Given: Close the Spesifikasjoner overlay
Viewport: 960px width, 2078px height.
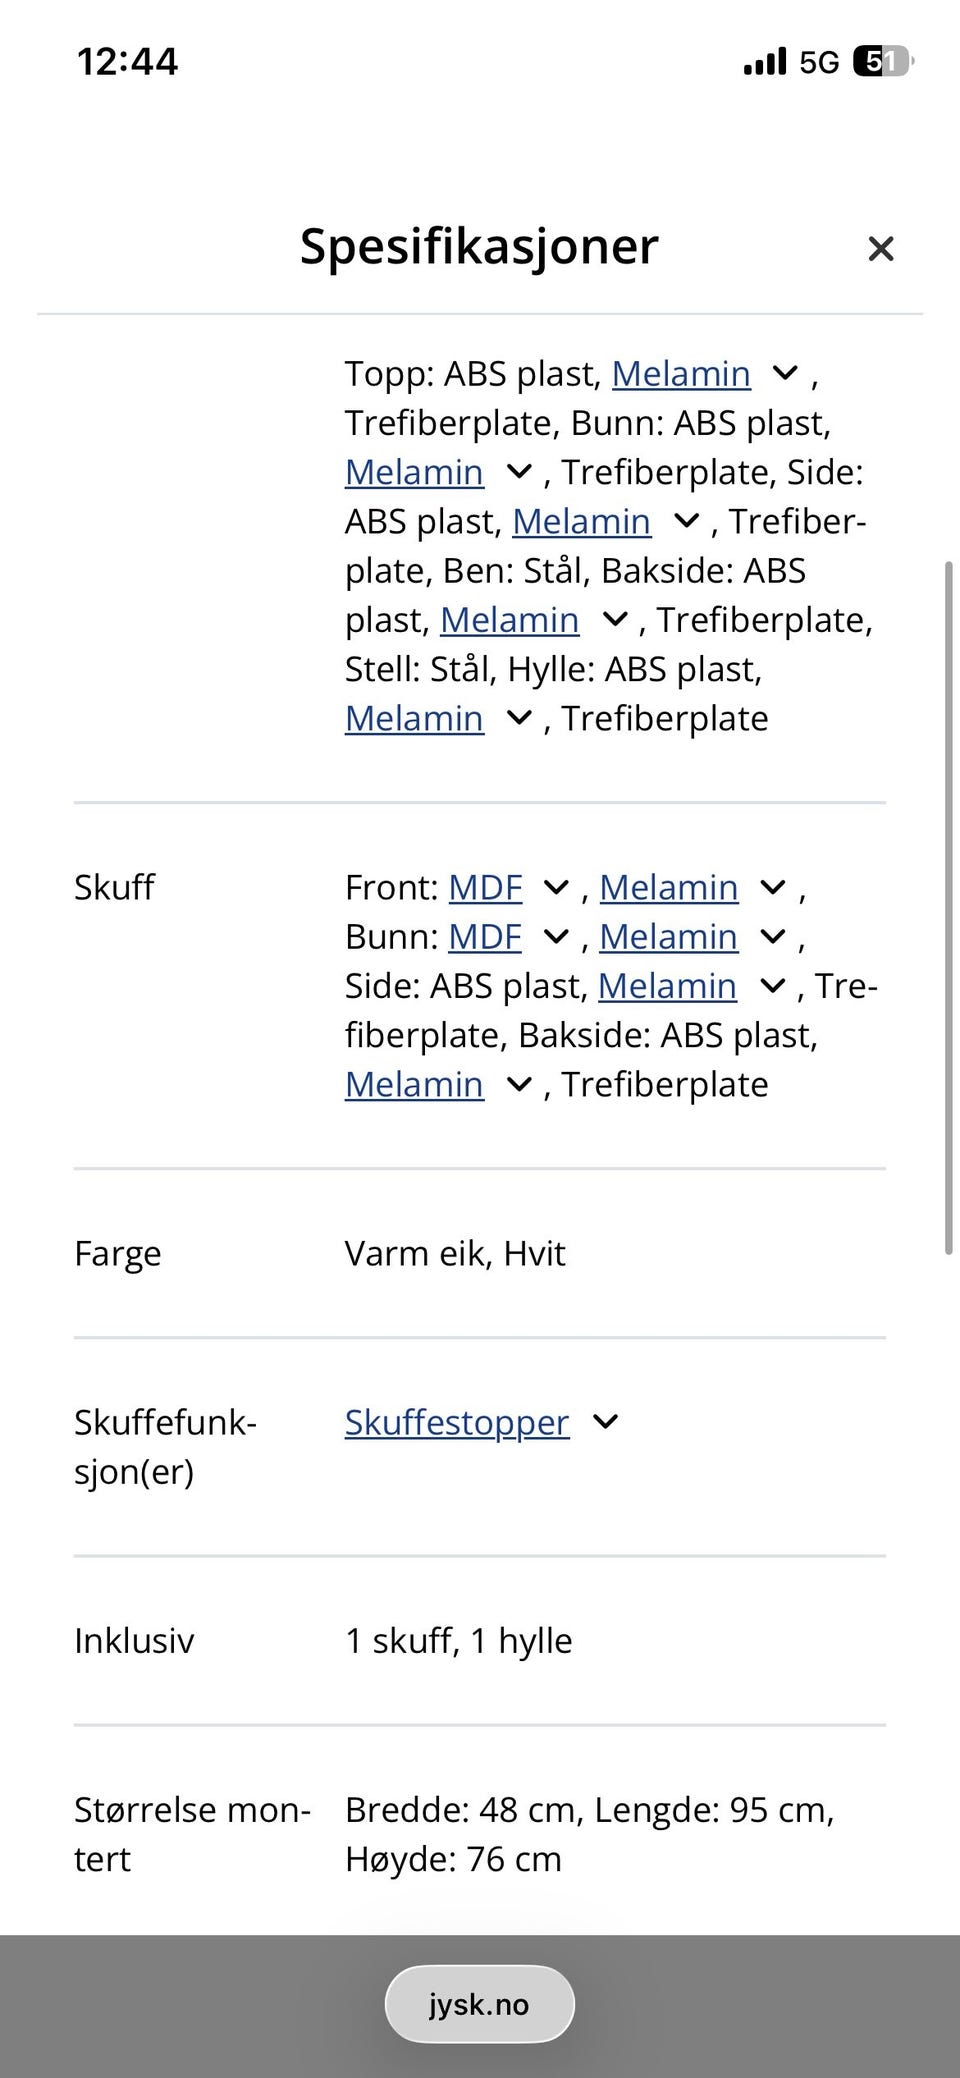Looking at the screenshot, I should coord(881,248).
